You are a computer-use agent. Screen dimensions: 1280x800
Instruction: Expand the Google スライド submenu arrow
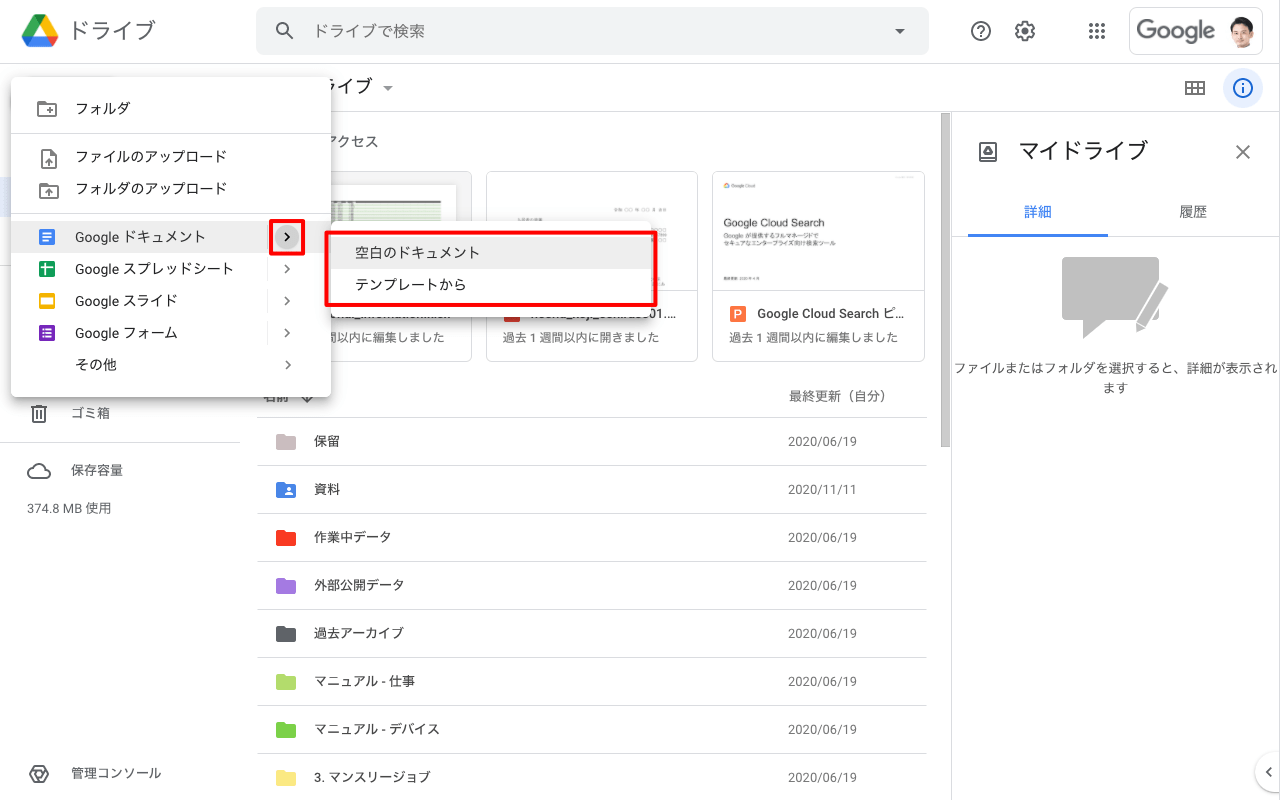[x=287, y=301]
